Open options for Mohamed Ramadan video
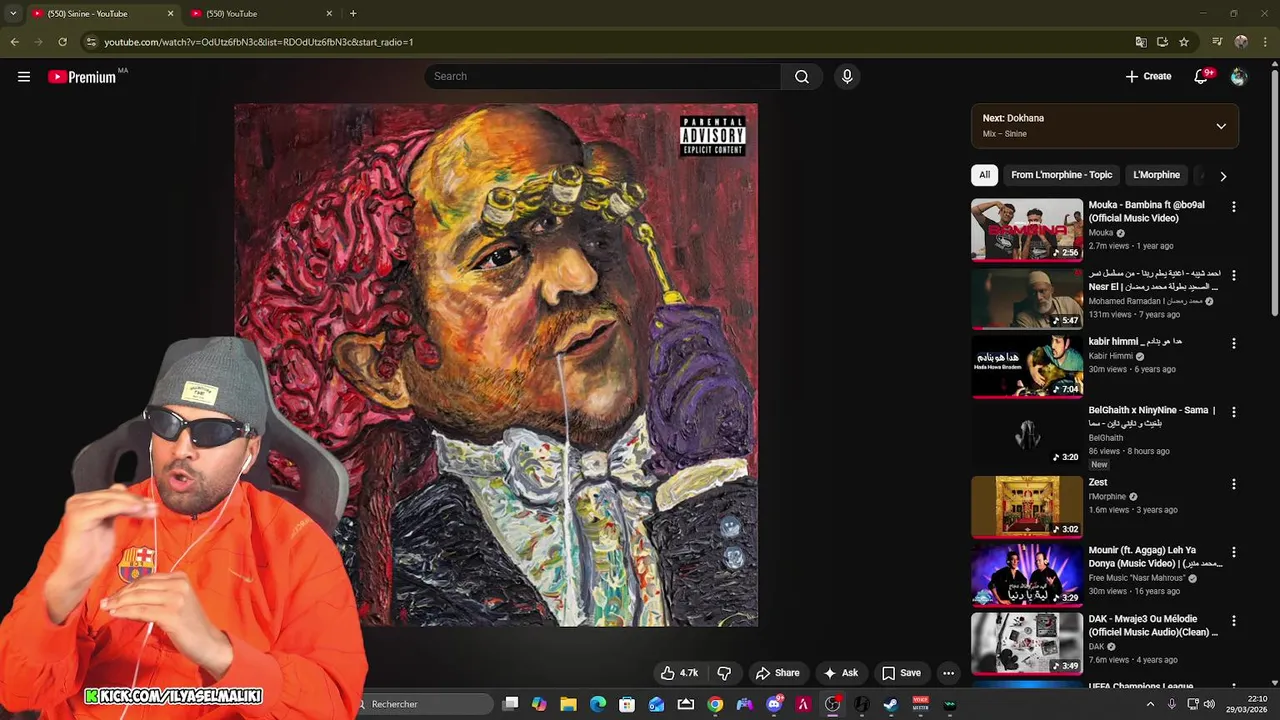Viewport: 1280px width, 720px height. coord(1233,276)
